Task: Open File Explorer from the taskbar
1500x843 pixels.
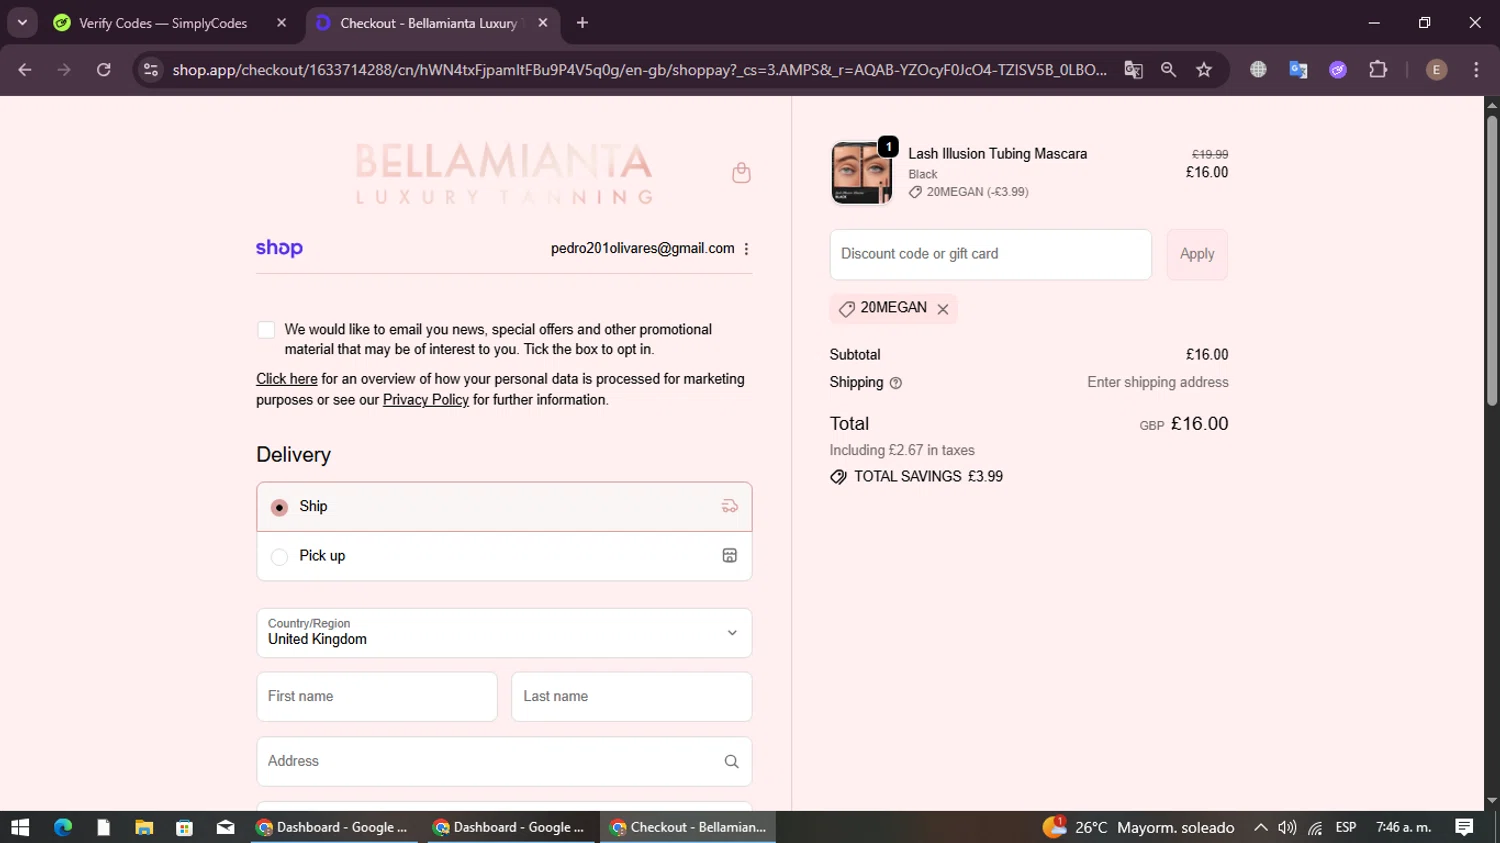Action: (x=144, y=827)
